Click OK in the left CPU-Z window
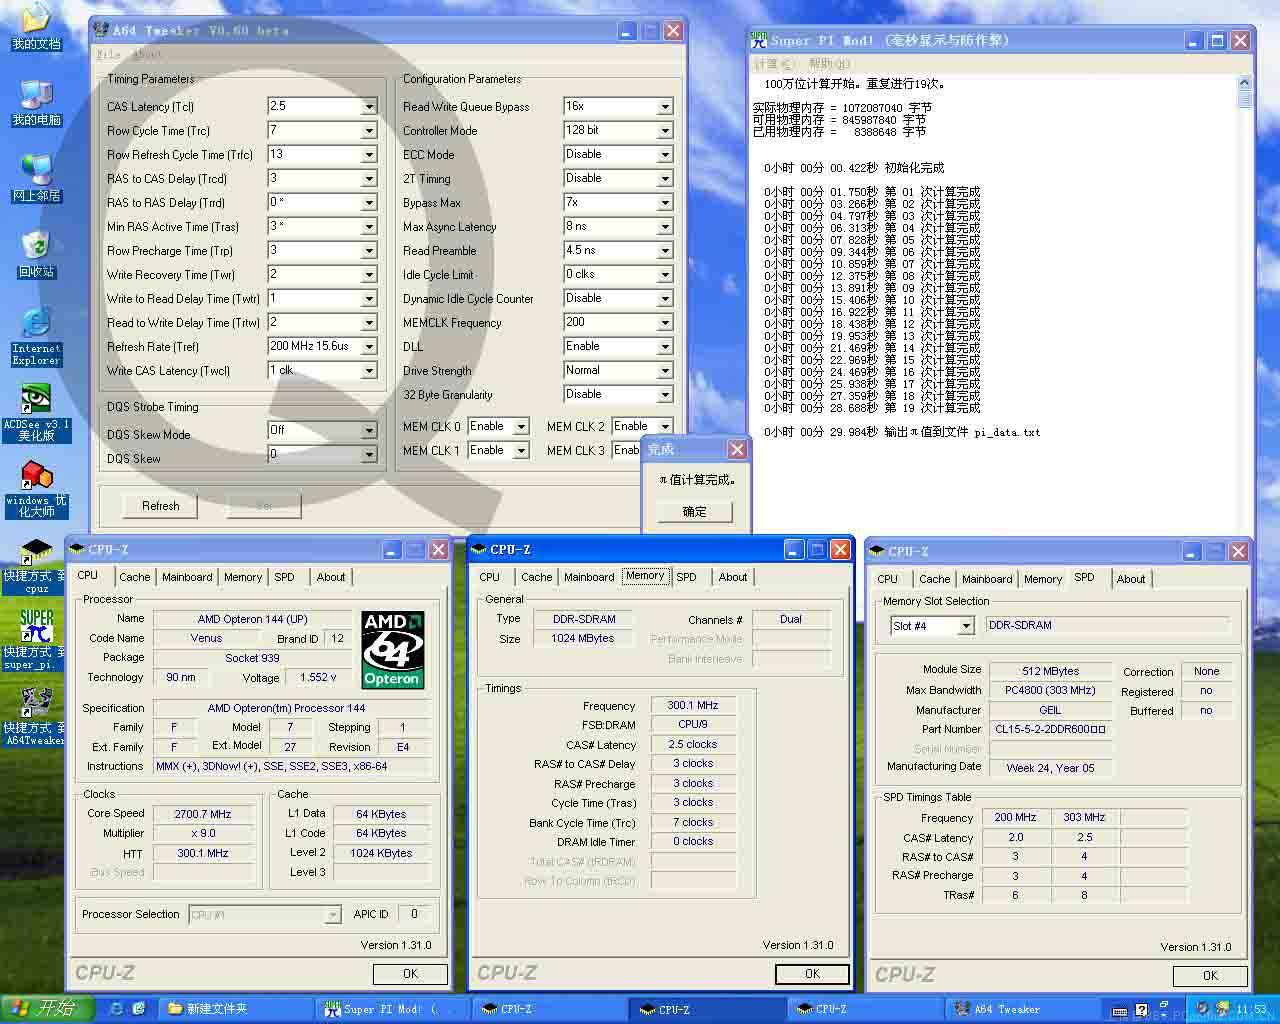Image resolution: width=1280 pixels, height=1024 pixels. click(x=411, y=973)
